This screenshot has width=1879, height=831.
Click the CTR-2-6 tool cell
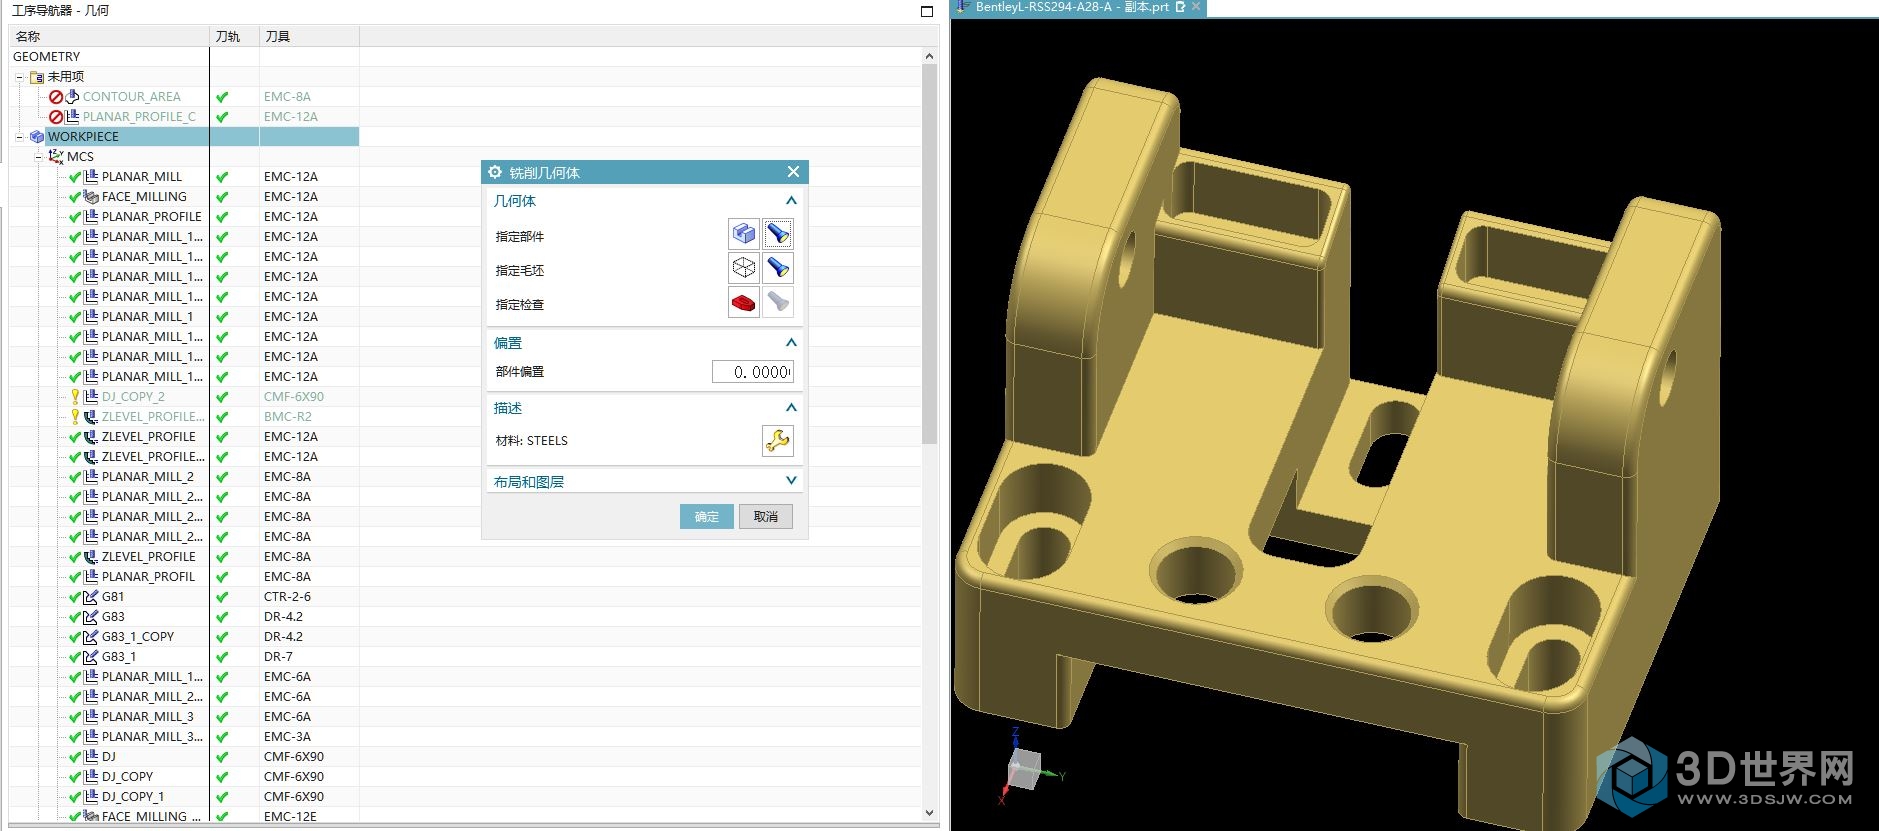click(310, 597)
